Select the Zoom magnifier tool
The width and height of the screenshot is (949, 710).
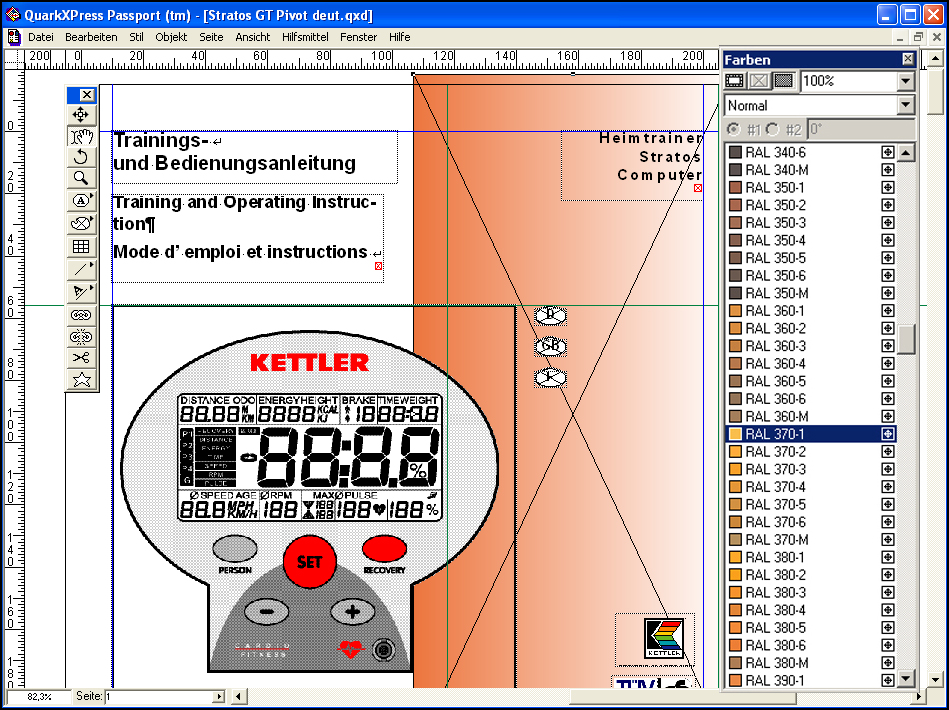point(81,178)
